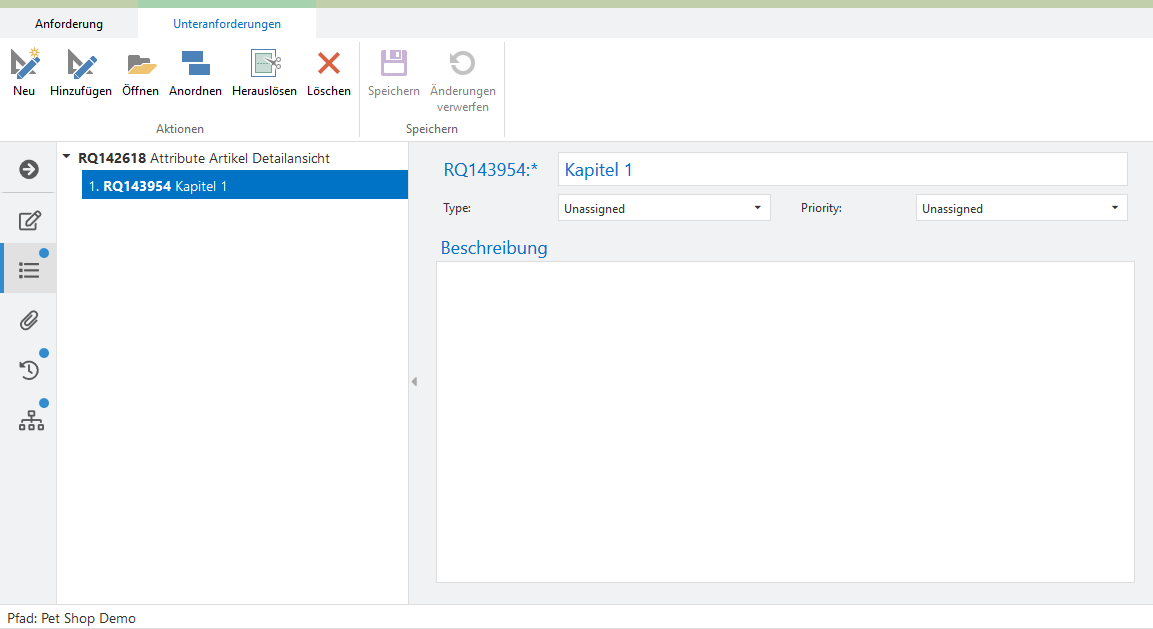Switch to the Anforderung tab
The width and height of the screenshot is (1153, 629).
pos(69,23)
